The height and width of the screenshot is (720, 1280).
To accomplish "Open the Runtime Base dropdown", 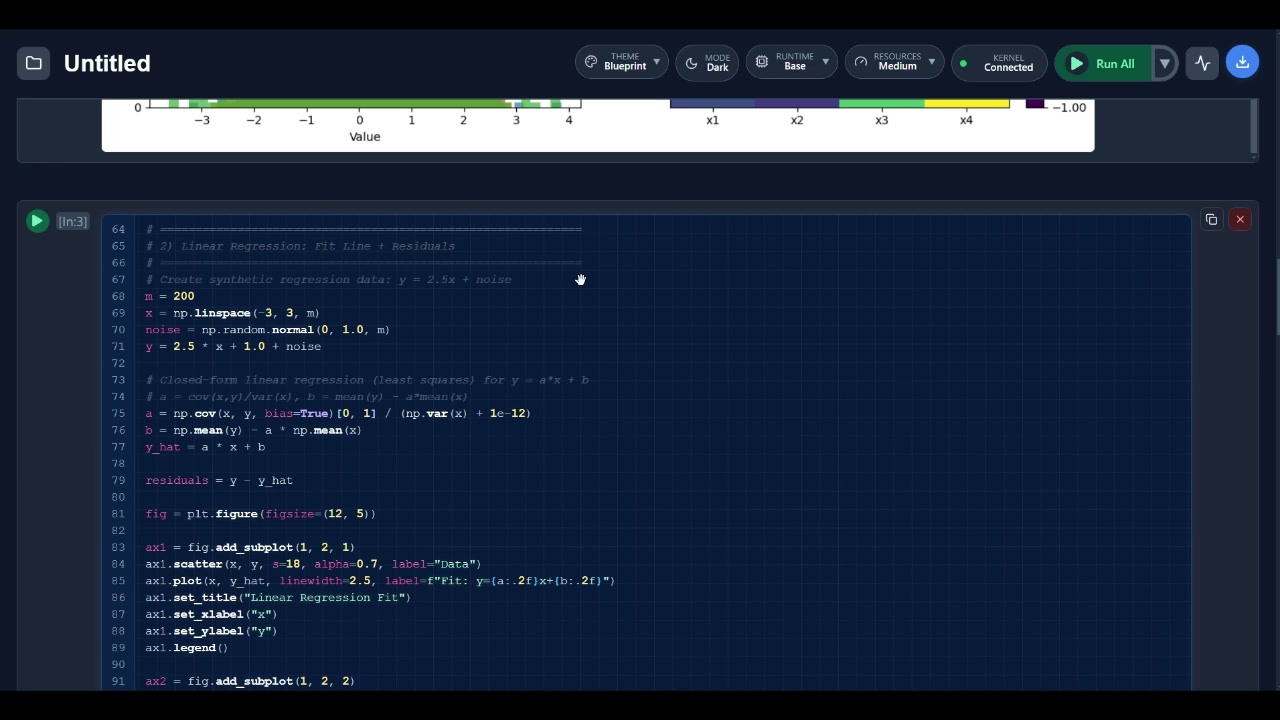I will point(792,62).
